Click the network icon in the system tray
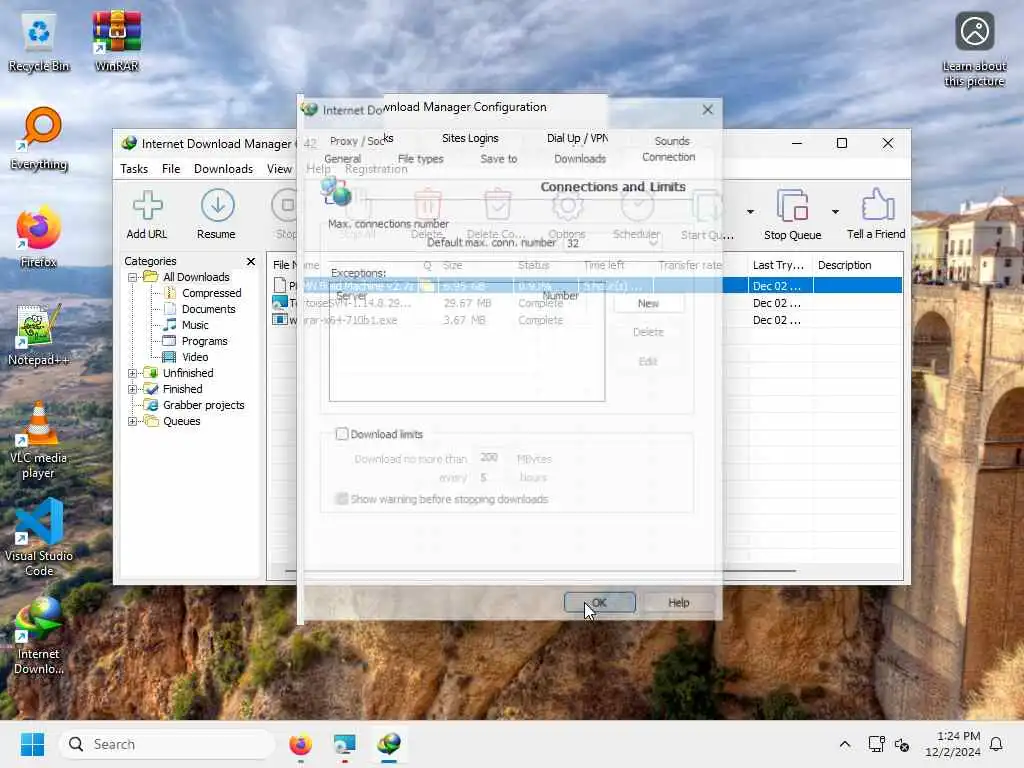This screenshot has width=1024, height=768. [876, 744]
